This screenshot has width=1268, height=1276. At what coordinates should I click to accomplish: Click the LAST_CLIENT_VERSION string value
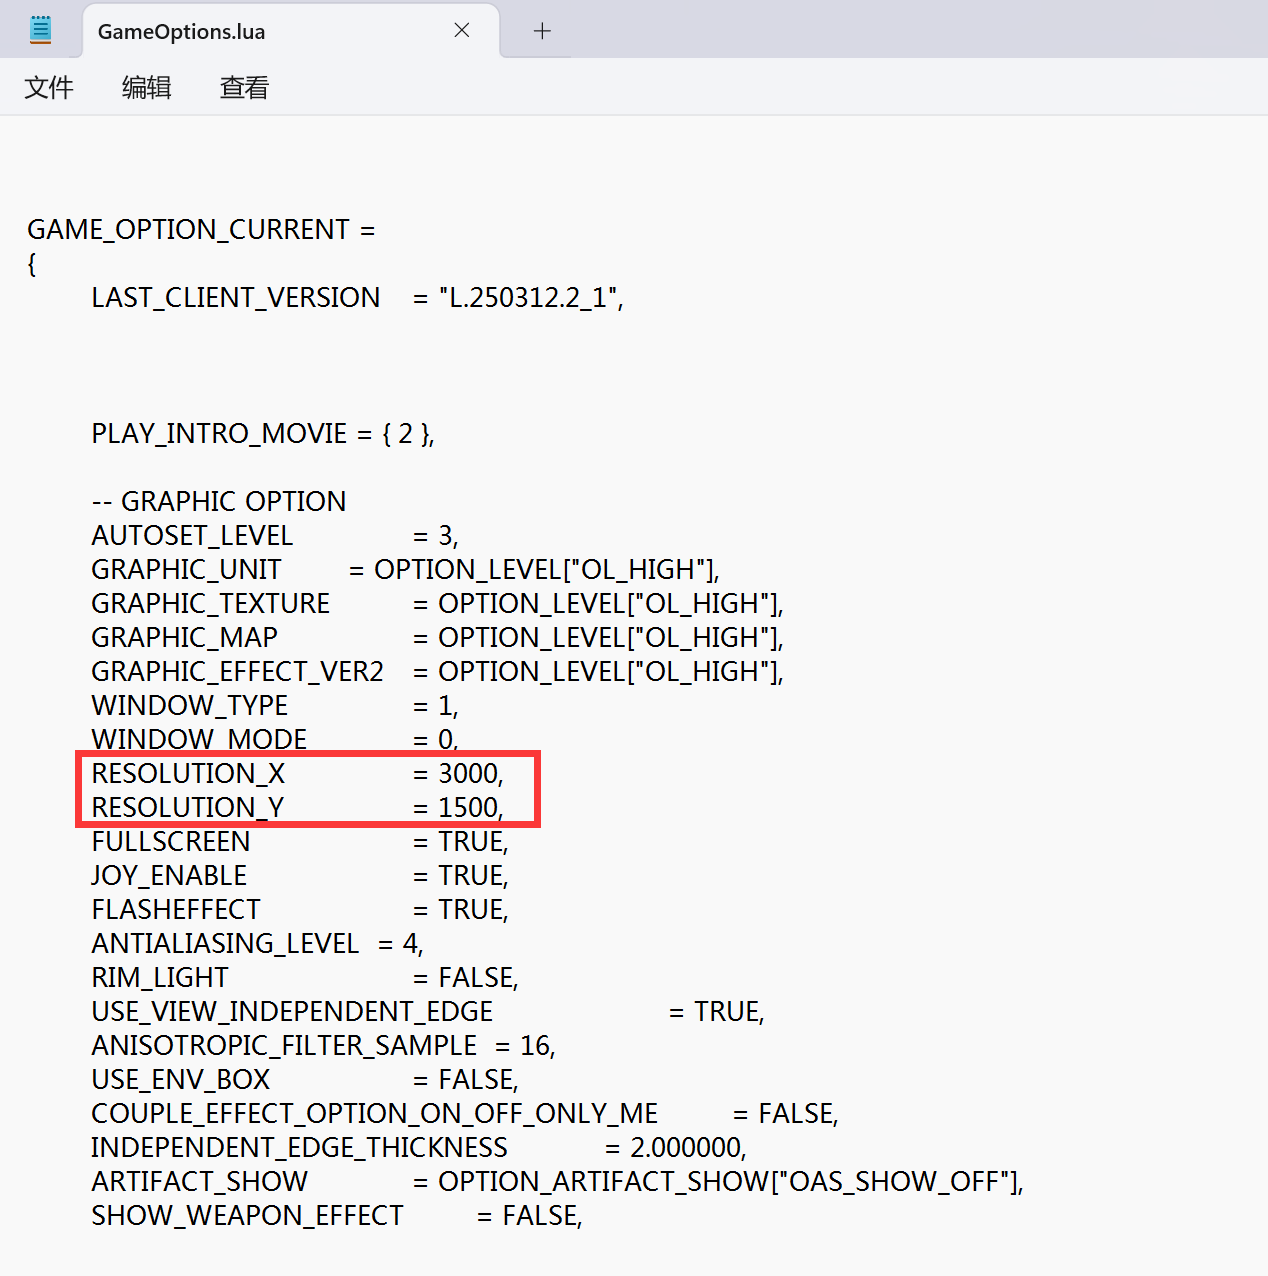click(x=528, y=298)
